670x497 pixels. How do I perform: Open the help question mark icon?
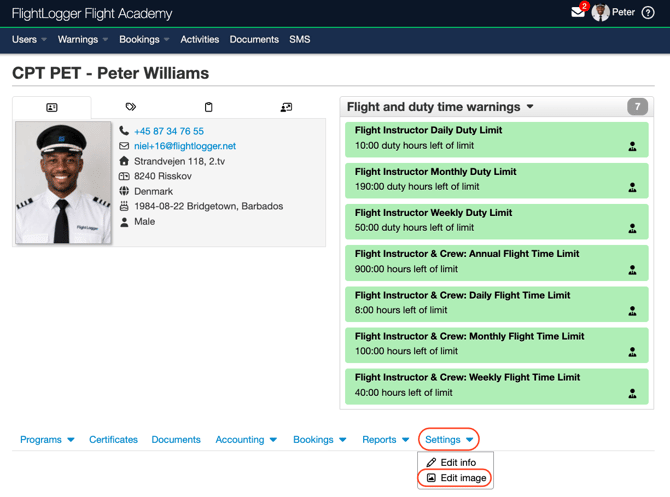coord(648,13)
